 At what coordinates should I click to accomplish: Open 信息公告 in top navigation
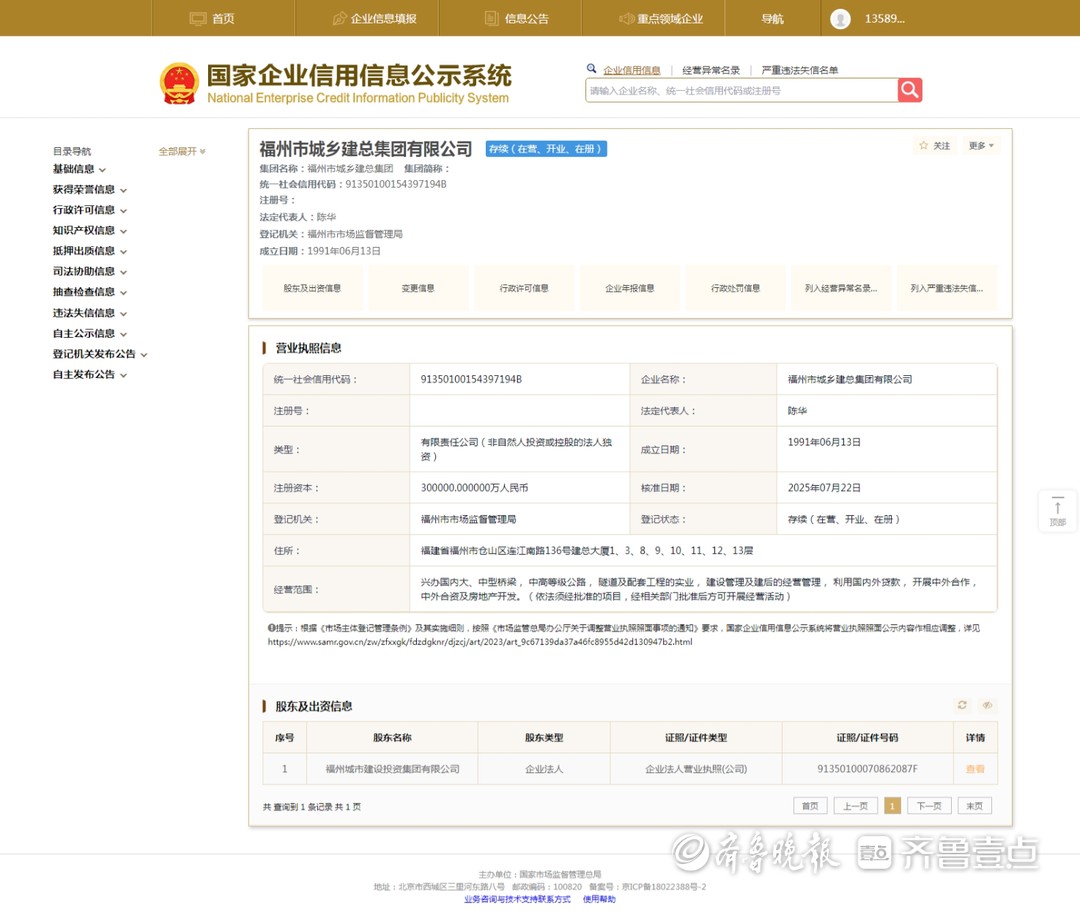pos(517,19)
